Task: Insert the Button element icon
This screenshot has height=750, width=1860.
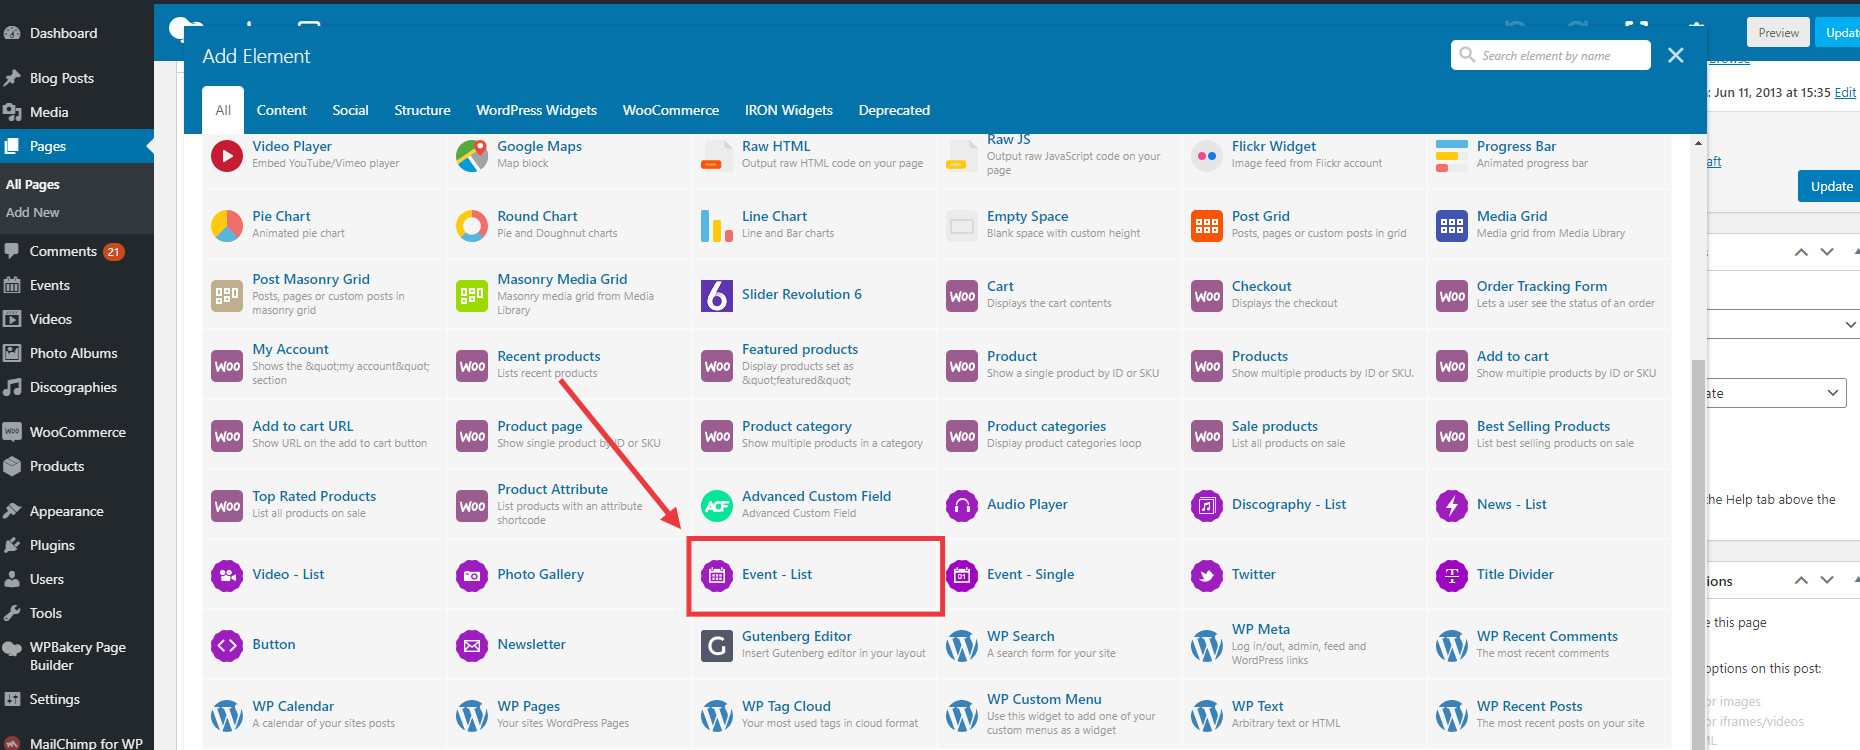Action: coord(227,646)
